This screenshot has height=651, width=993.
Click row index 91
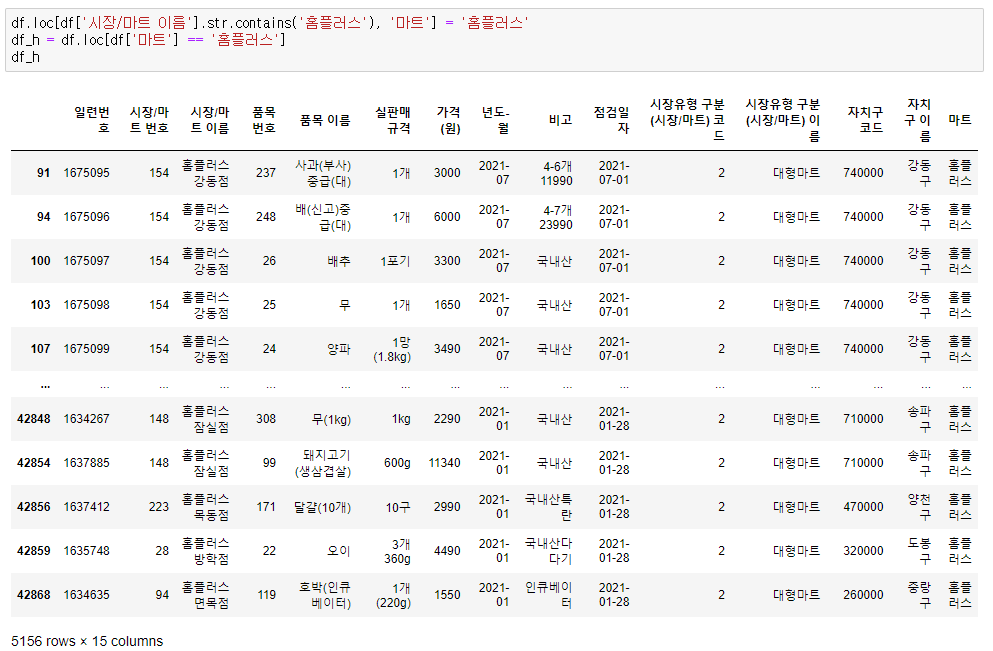[43, 173]
